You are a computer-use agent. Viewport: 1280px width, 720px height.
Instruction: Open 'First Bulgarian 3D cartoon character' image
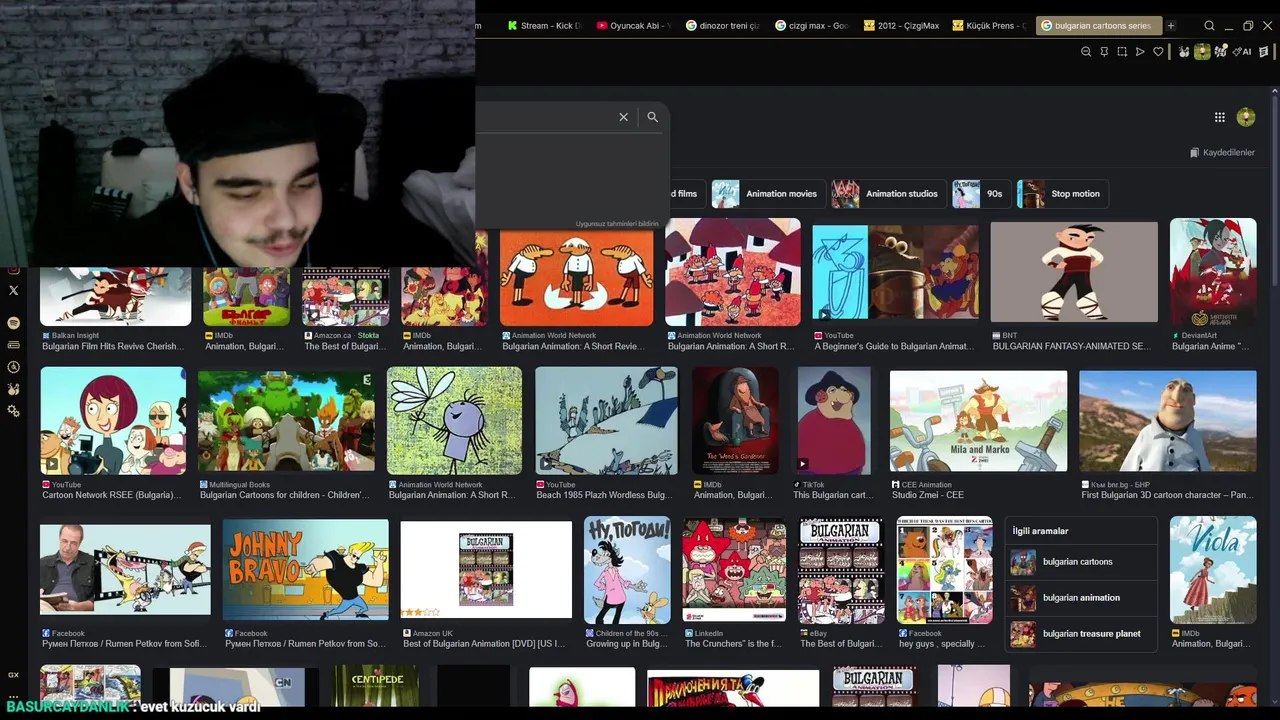point(1168,421)
